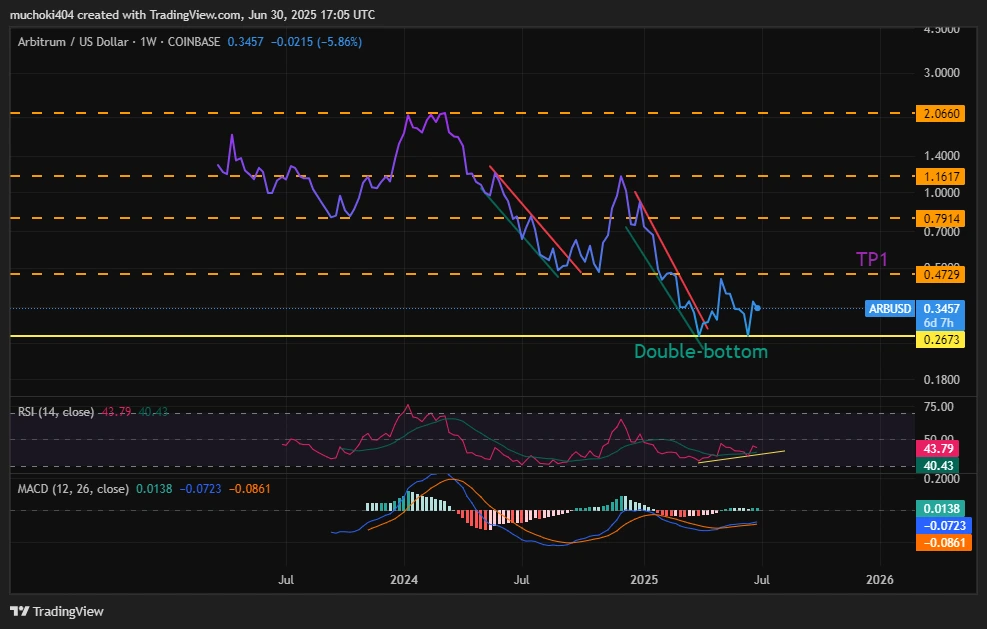Select the purple TP1 text annotation
This screenshot has width=987, height=629.
pos(870,258)
